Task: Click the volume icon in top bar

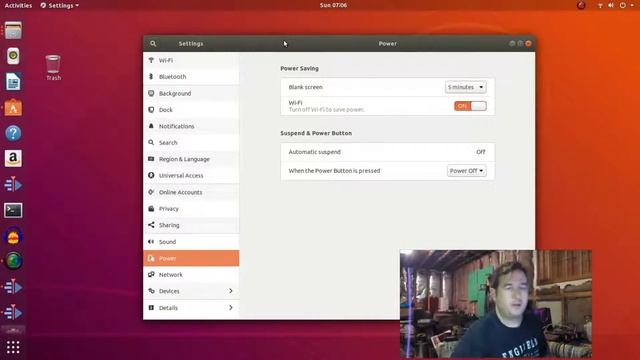Action: click(x=611, y=5)
